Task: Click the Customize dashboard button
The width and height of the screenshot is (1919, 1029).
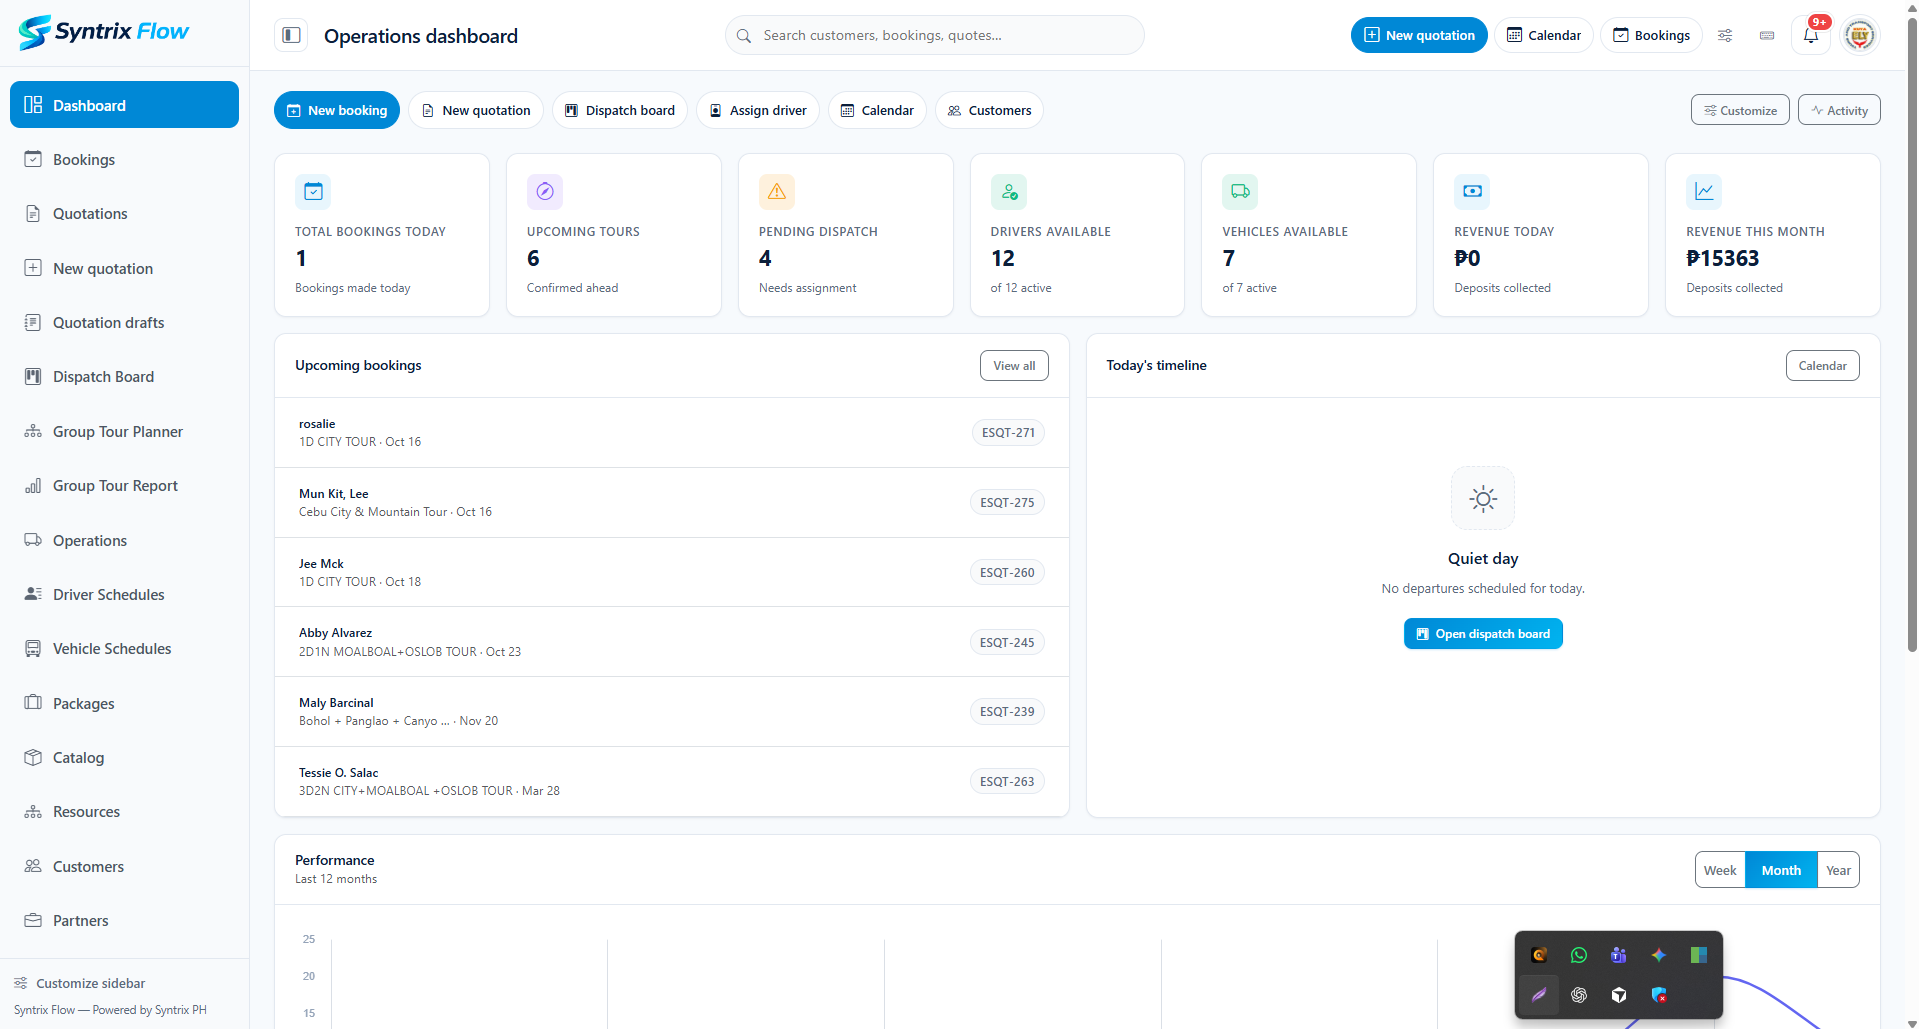Action: pos(1740,110)
